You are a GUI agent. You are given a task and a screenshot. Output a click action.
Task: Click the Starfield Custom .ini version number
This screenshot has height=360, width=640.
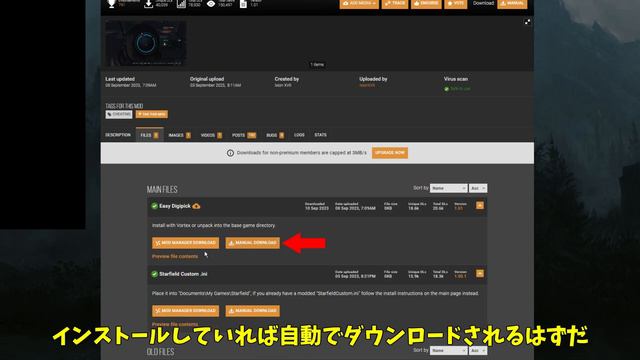click(460, 276)
